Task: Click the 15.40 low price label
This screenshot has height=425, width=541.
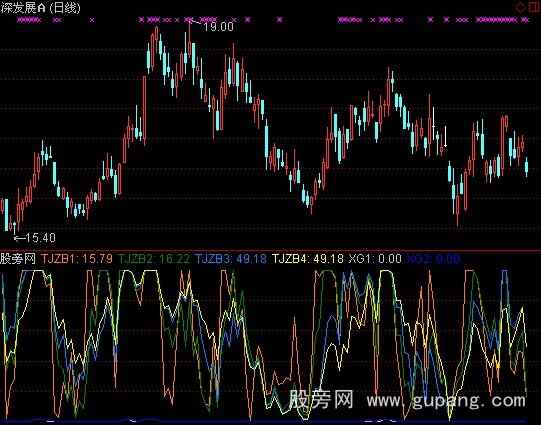Action: coord(40,238)
